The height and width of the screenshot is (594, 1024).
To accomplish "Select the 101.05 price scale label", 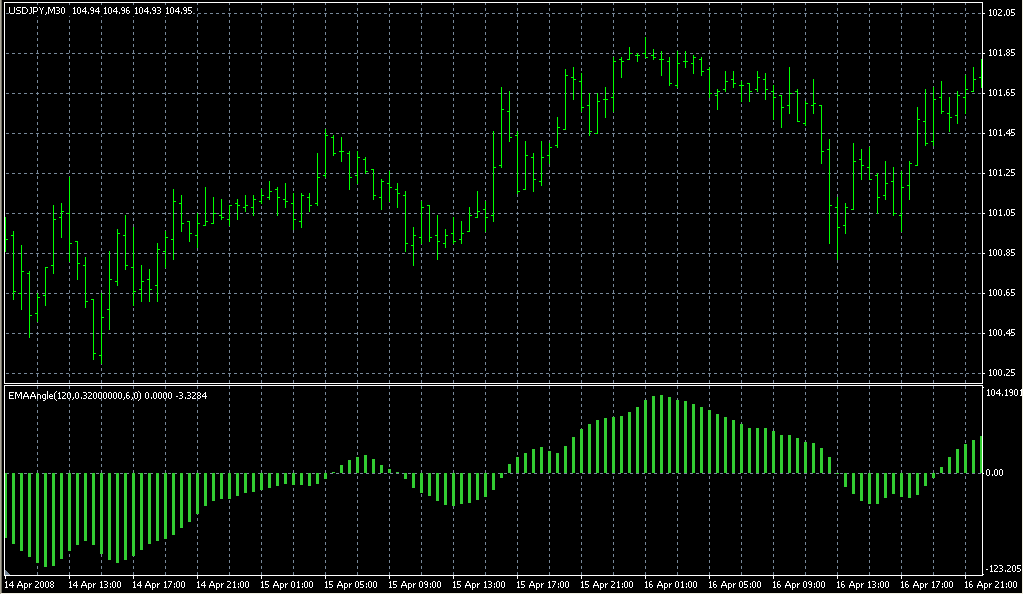I will pyautogui.click(x=1002, y=213).
